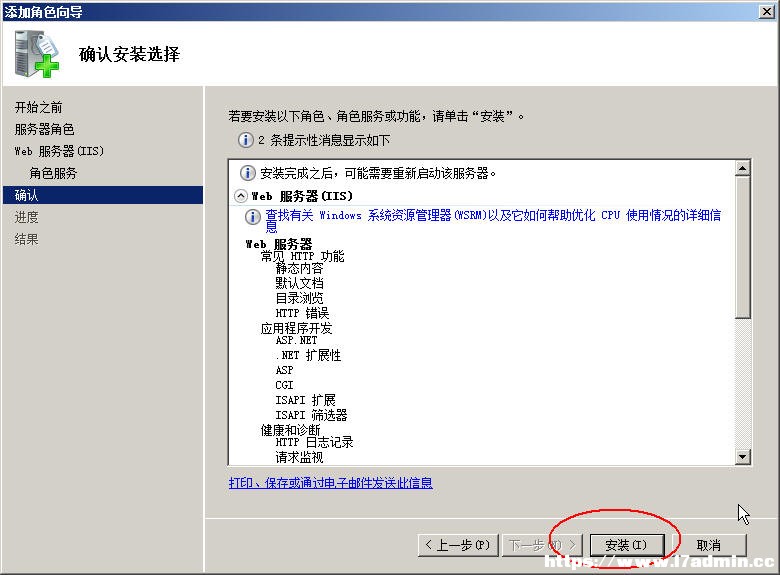The width and height of the screenshot is (780, 575).
Task: Click the scroll down arrow of the list
Action: [742, 457]
